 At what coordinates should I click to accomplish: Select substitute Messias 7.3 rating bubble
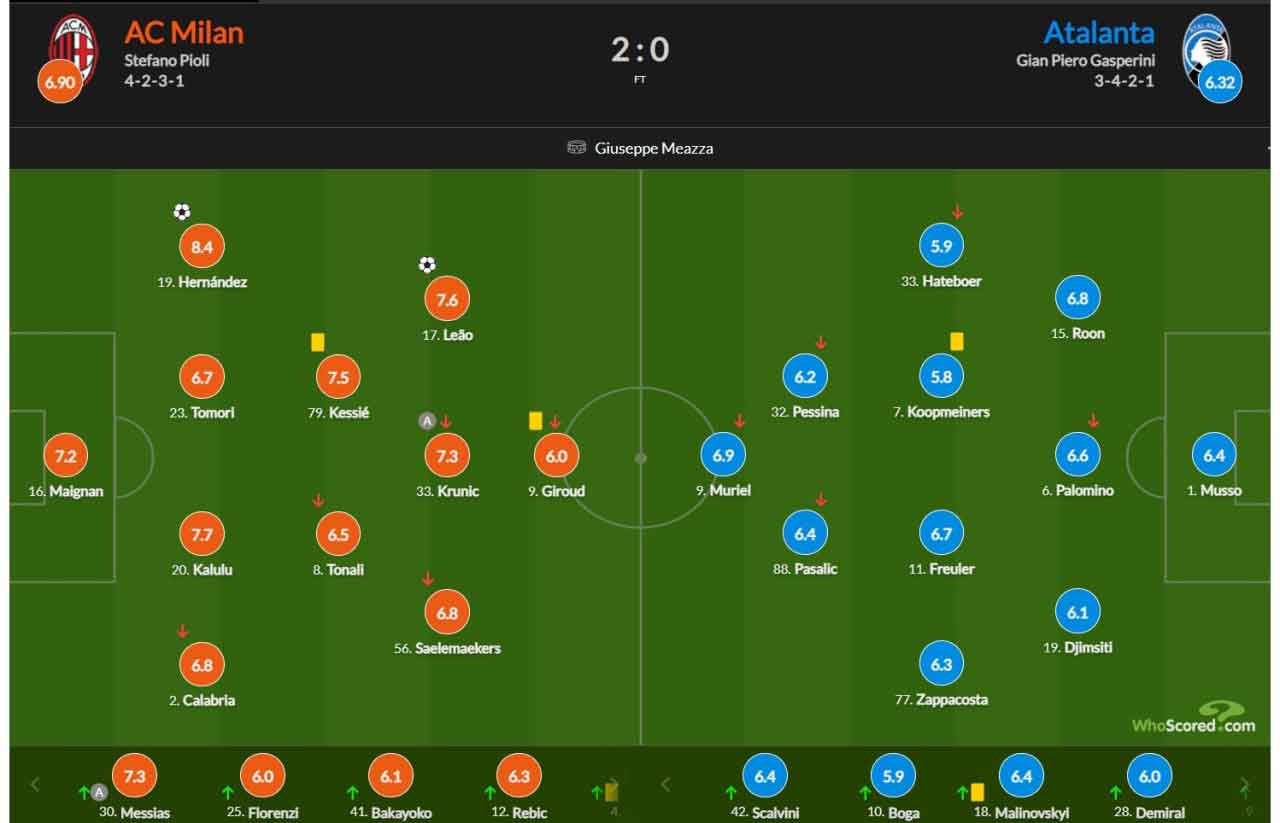[x=134, y=776]
